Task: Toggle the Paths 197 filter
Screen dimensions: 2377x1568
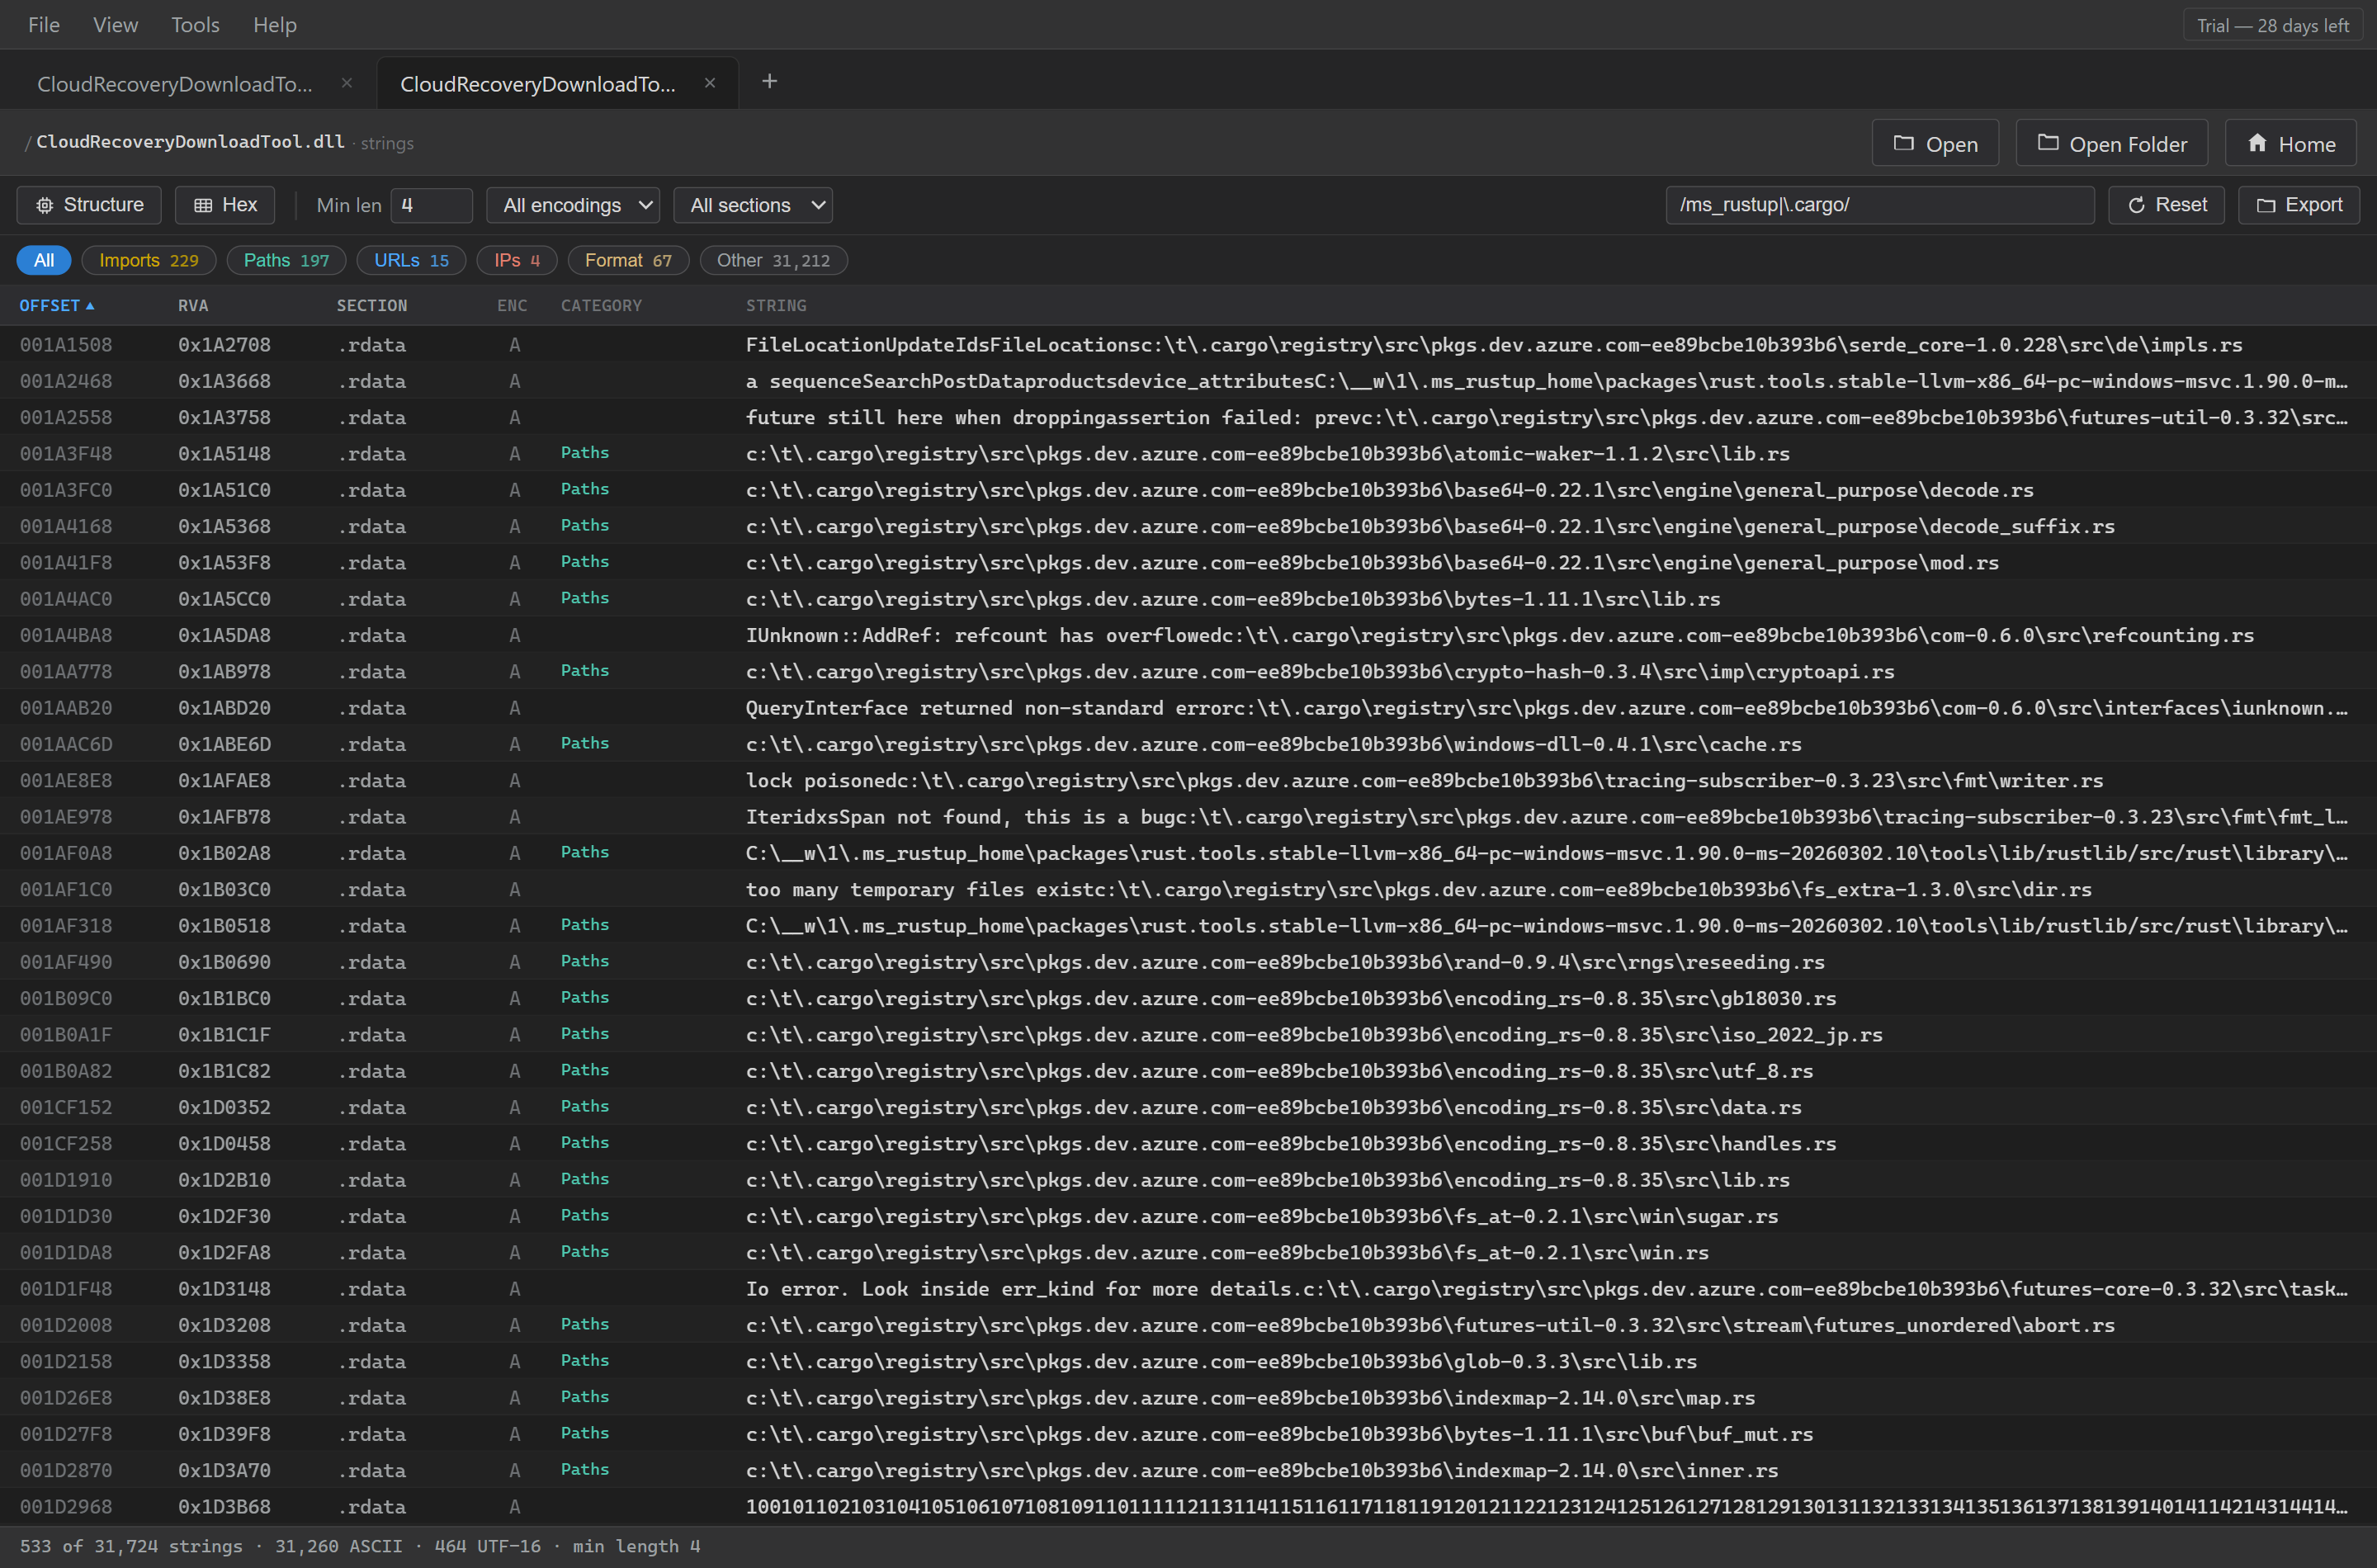Action: [286, 260]
